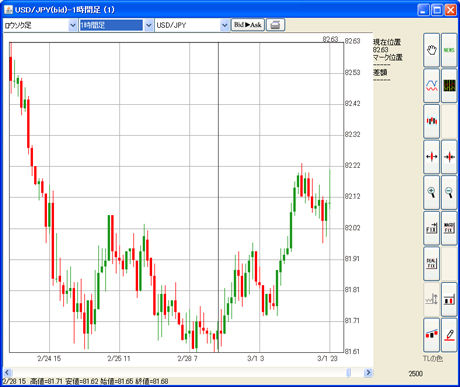Click the zoom out magnifier
Image resolution: width=460 pixels, height=387 pixels.
449,192
